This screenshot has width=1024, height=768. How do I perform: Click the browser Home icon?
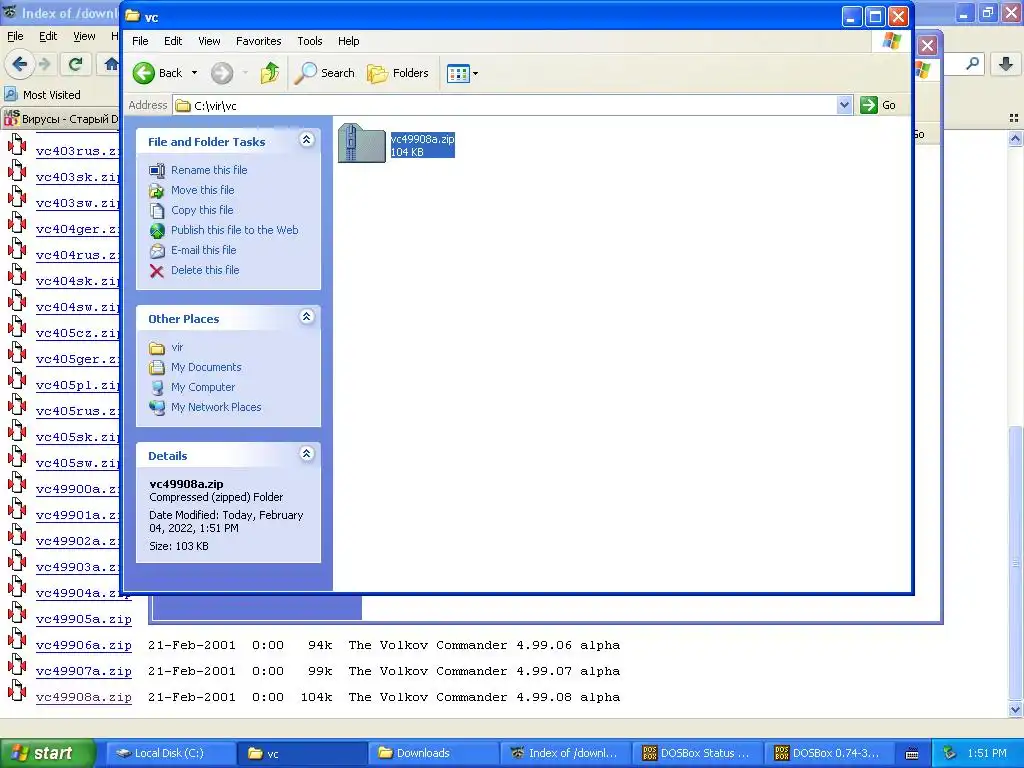click(111, 64)
